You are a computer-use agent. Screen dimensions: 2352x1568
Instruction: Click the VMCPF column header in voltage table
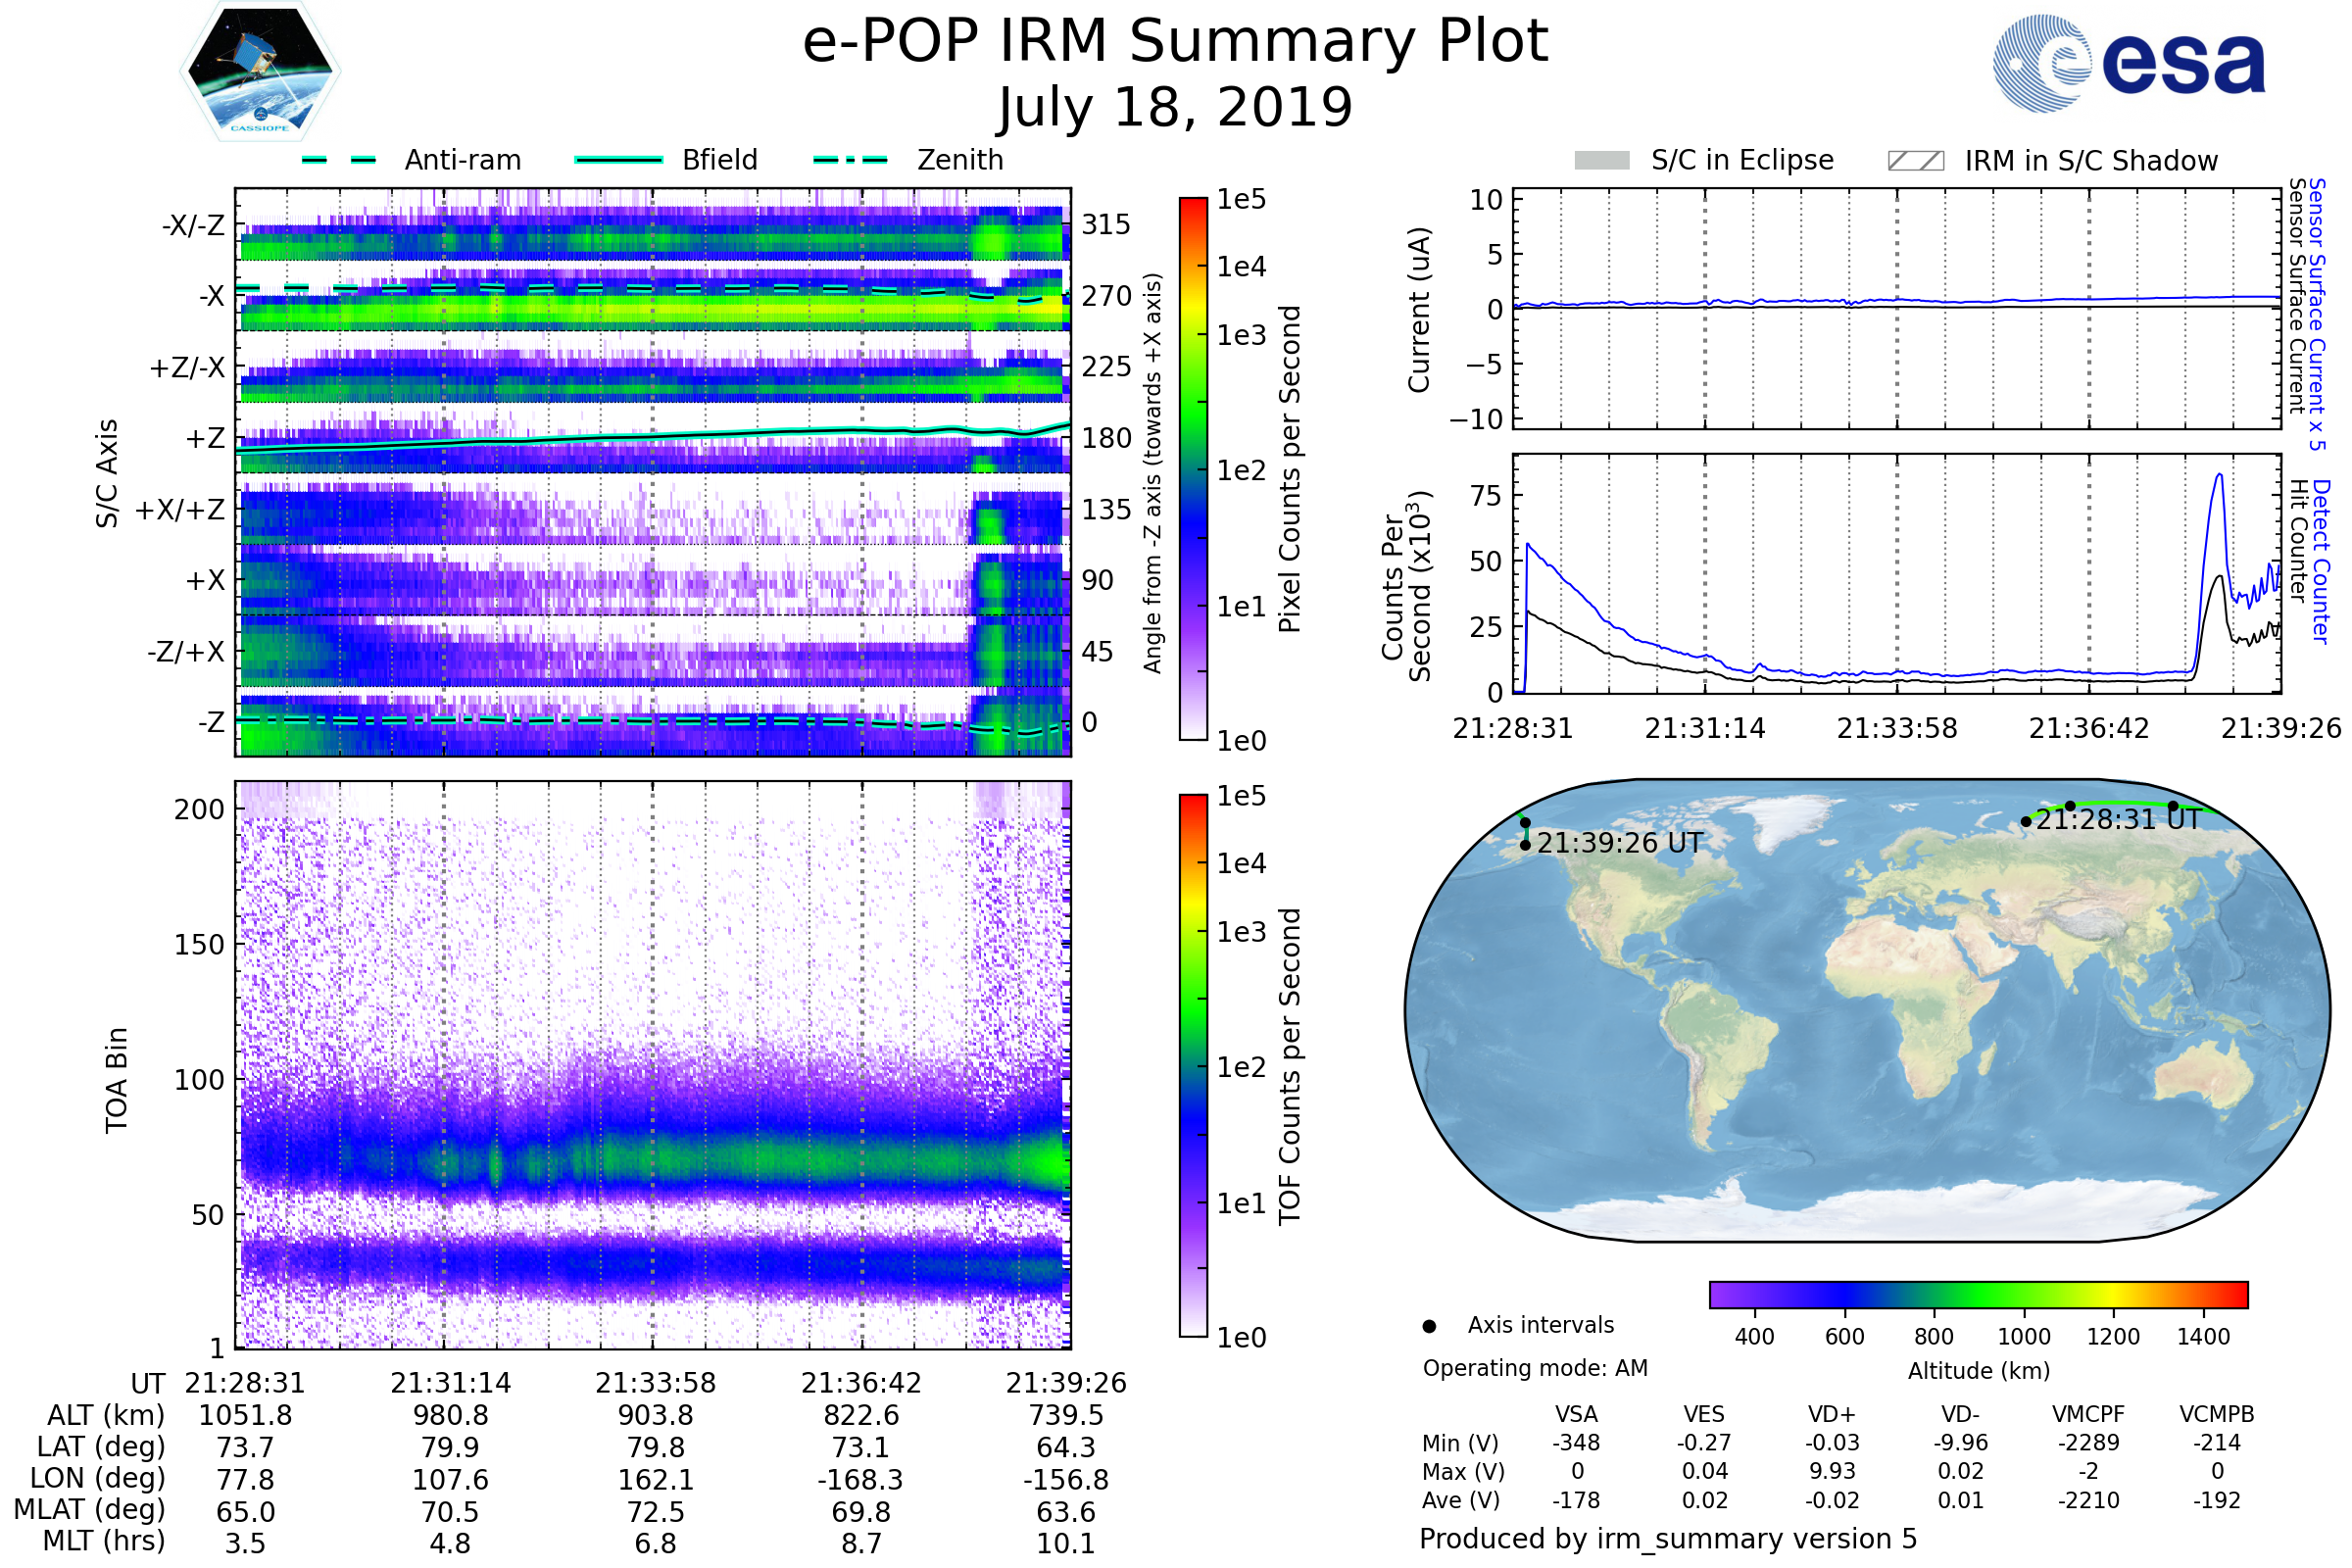point(2088,1414)
